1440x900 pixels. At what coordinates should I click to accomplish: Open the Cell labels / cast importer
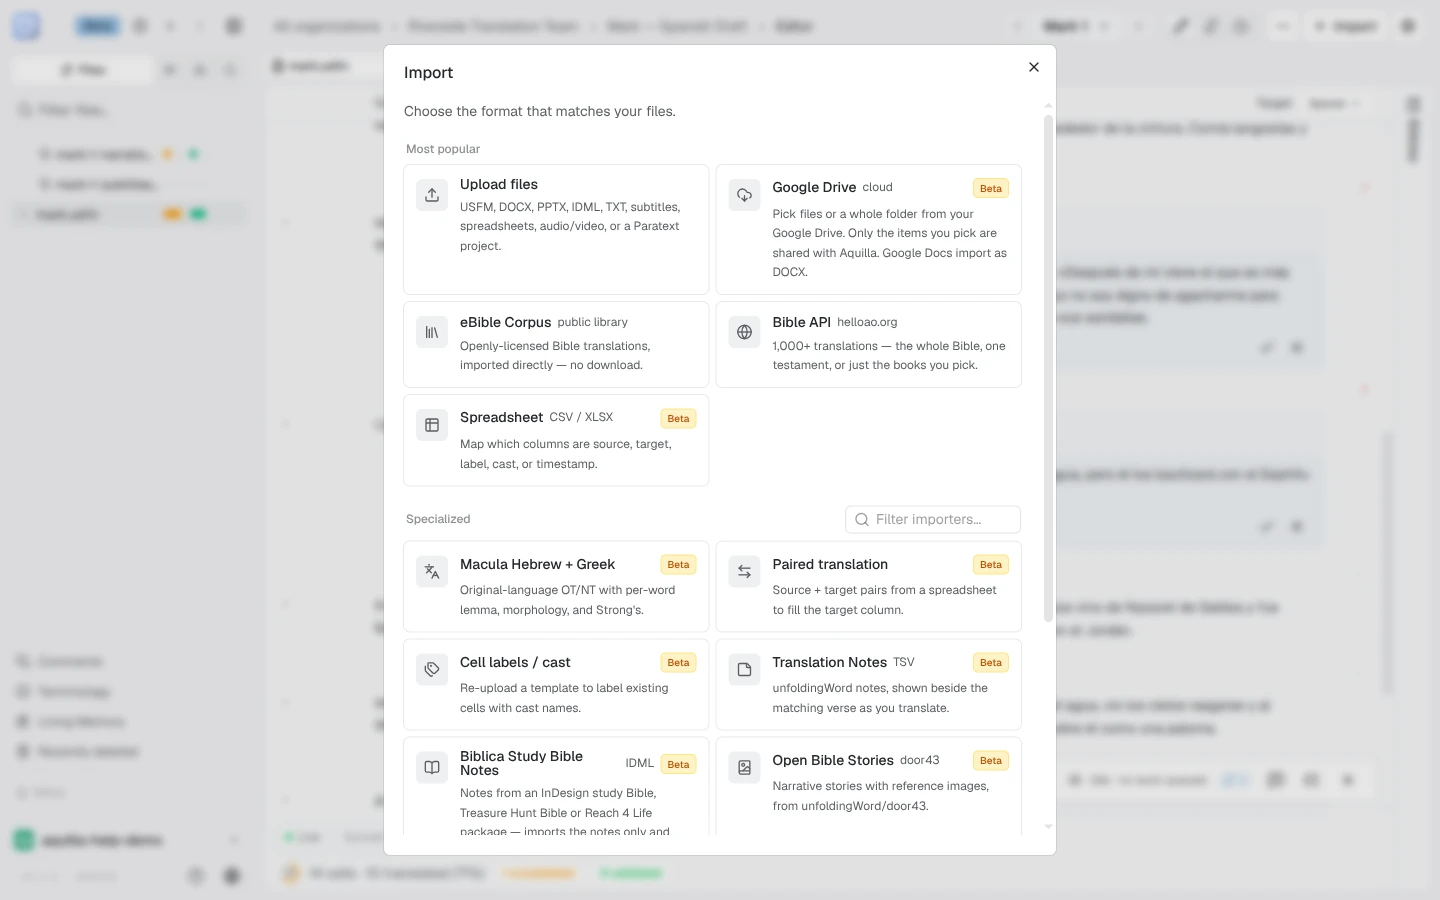556,685
